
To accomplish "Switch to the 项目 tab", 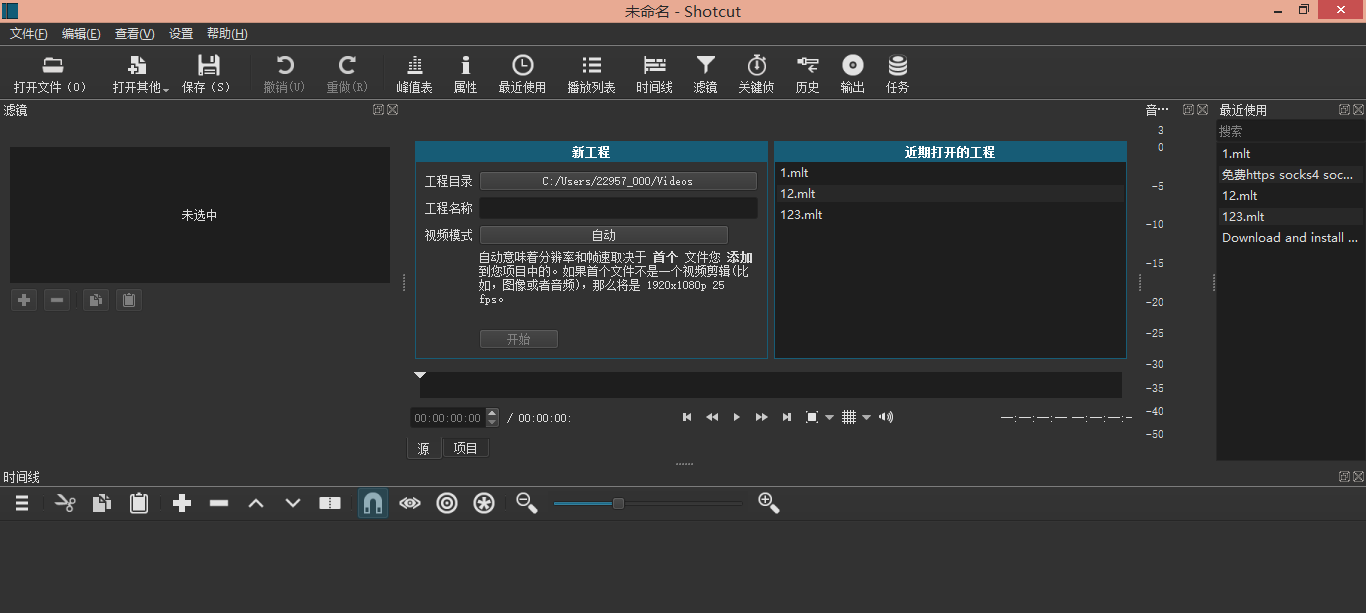I will 466,448.
